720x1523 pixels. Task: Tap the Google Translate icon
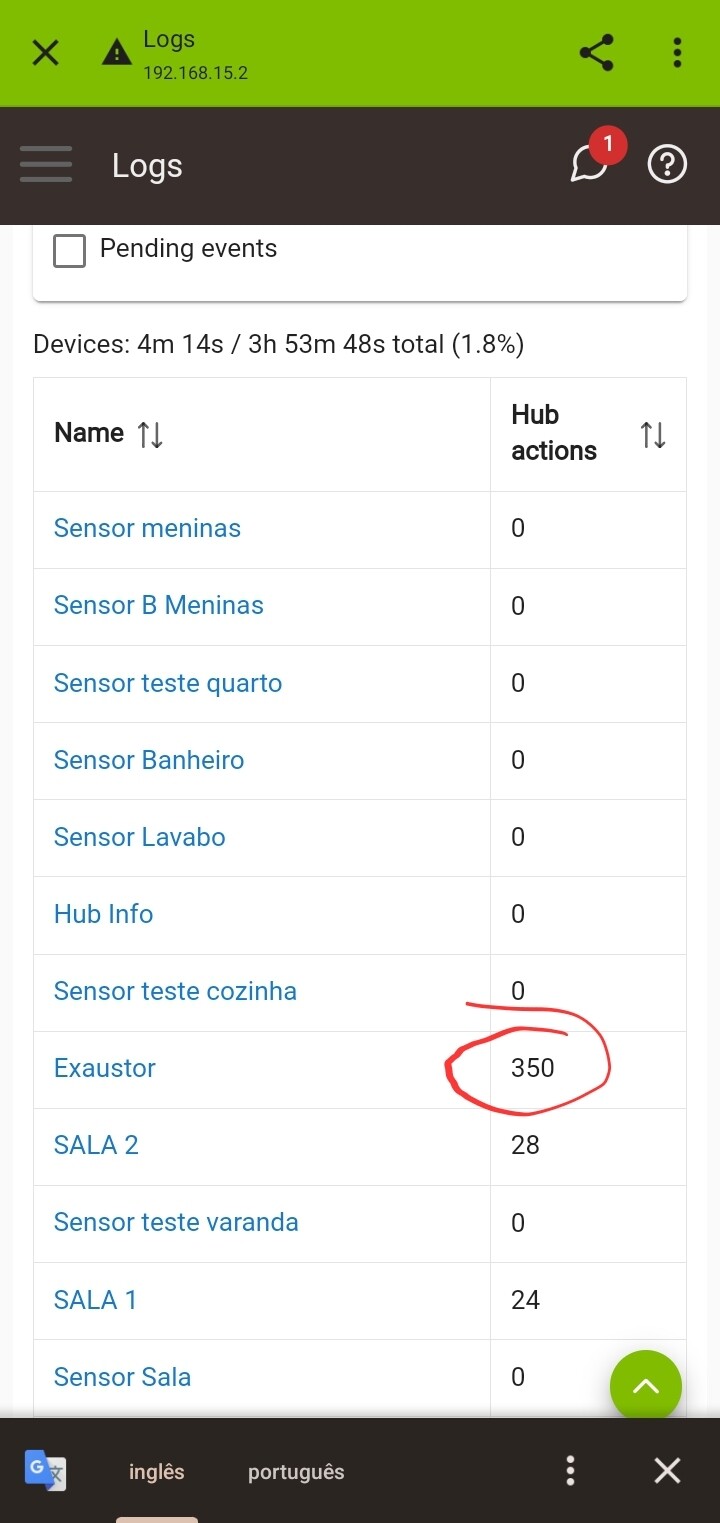(45, 1471)
